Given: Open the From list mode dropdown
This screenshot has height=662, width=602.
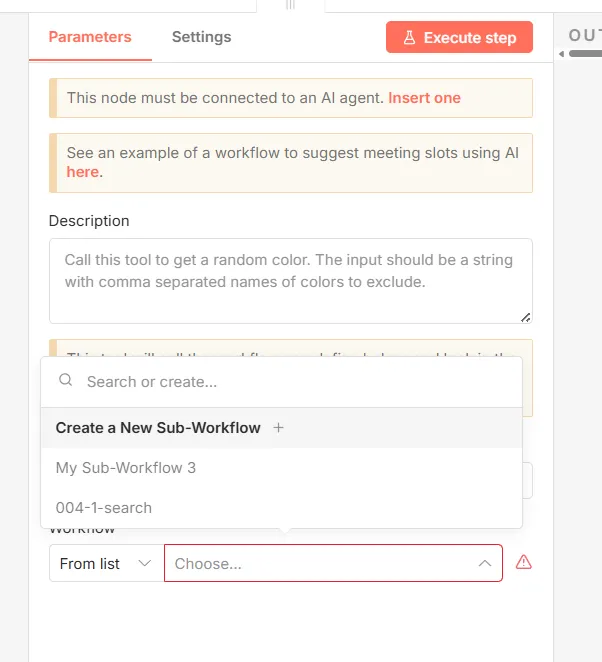Looking at the screenshot, I should point(105,564).
